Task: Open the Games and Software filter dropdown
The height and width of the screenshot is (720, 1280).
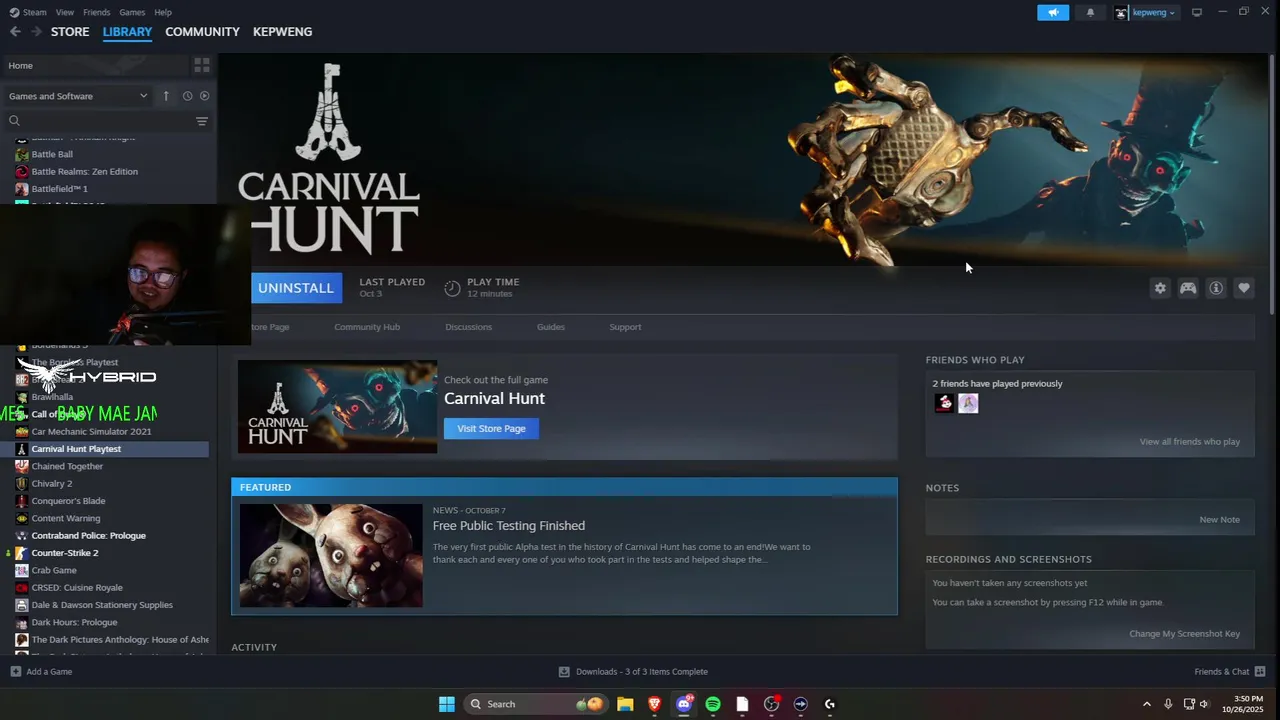Action: [78, 96]
